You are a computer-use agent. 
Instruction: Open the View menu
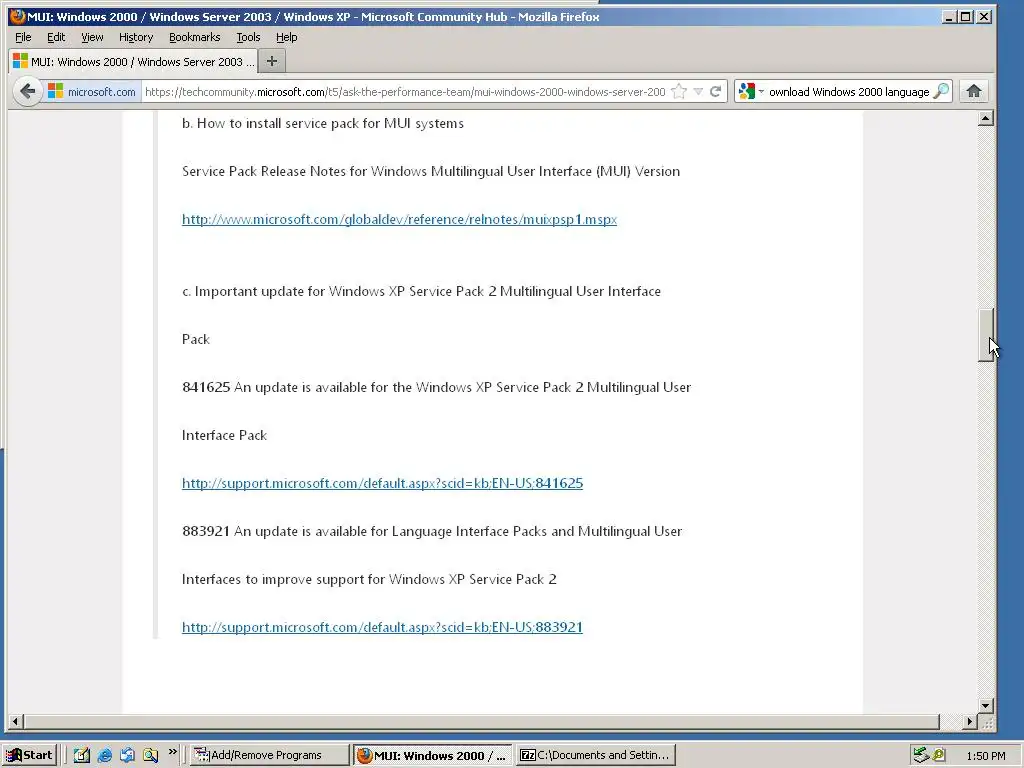click(x=92, y=37)
